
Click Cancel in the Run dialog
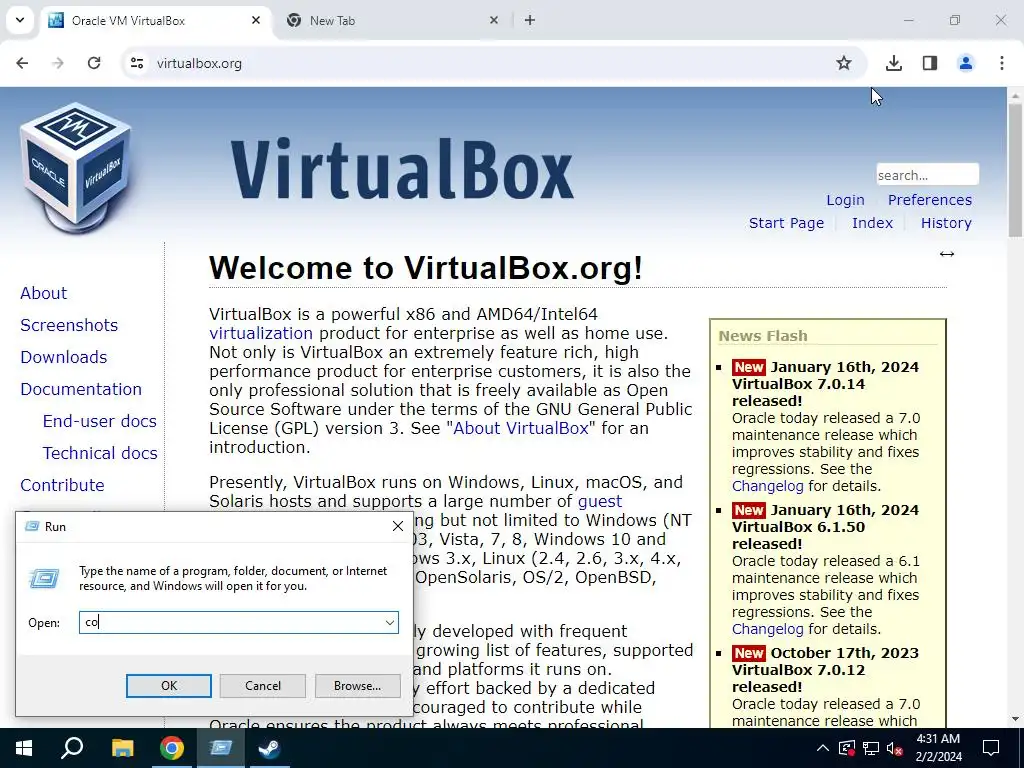(263, 686)
